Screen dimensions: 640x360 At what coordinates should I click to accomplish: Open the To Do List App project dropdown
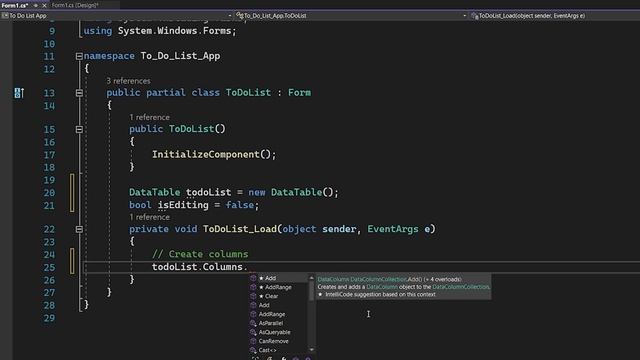pos(116,16)
